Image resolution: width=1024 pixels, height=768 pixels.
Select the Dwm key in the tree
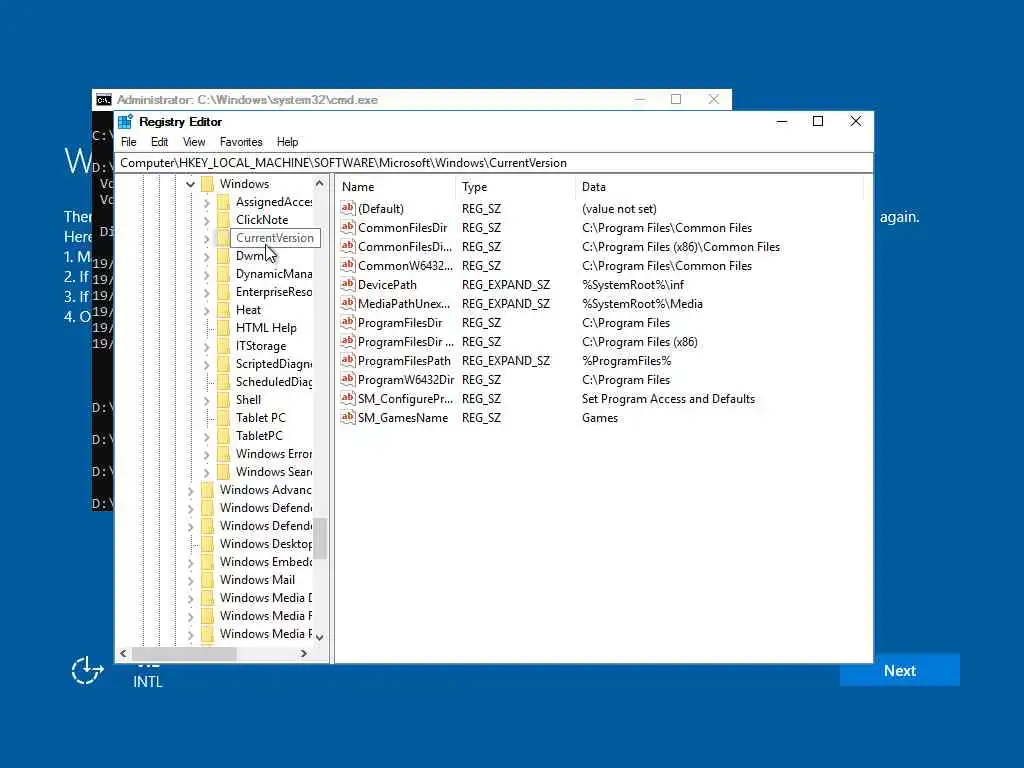click(249, 256)
